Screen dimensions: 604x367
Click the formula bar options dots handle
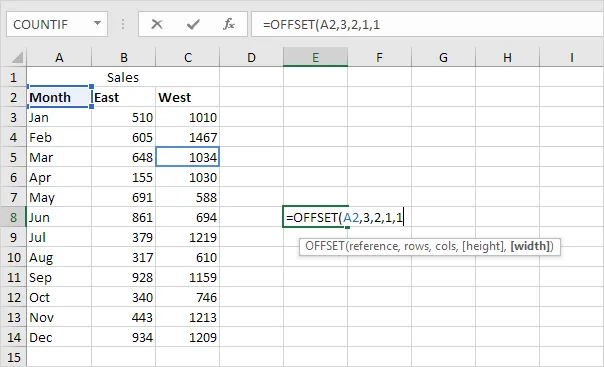(123, 24)
